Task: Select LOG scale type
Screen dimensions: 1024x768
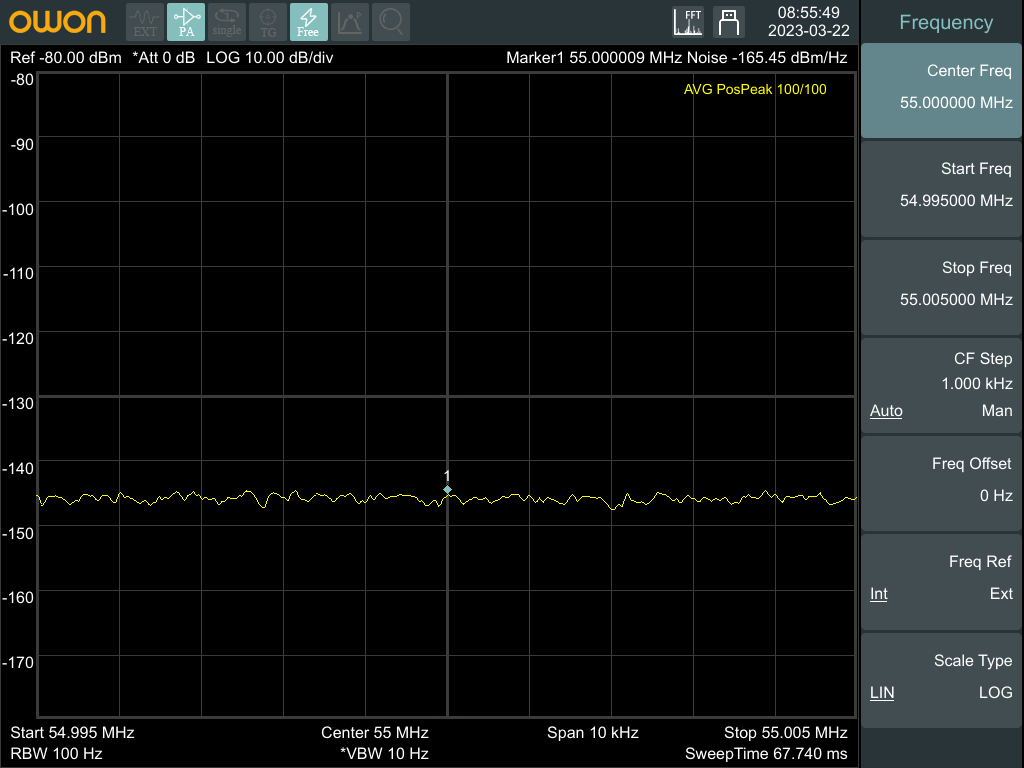Action: 995,693
